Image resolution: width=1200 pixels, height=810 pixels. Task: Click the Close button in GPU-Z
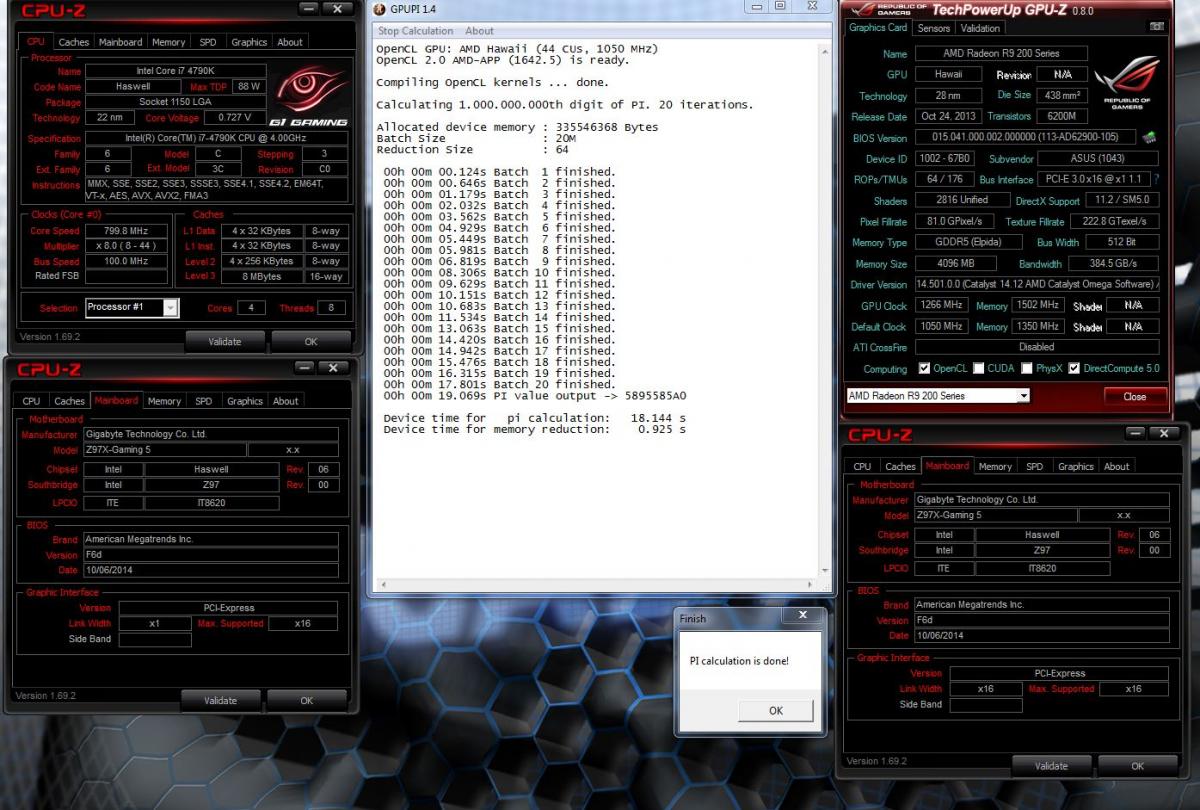(1135, 396)
